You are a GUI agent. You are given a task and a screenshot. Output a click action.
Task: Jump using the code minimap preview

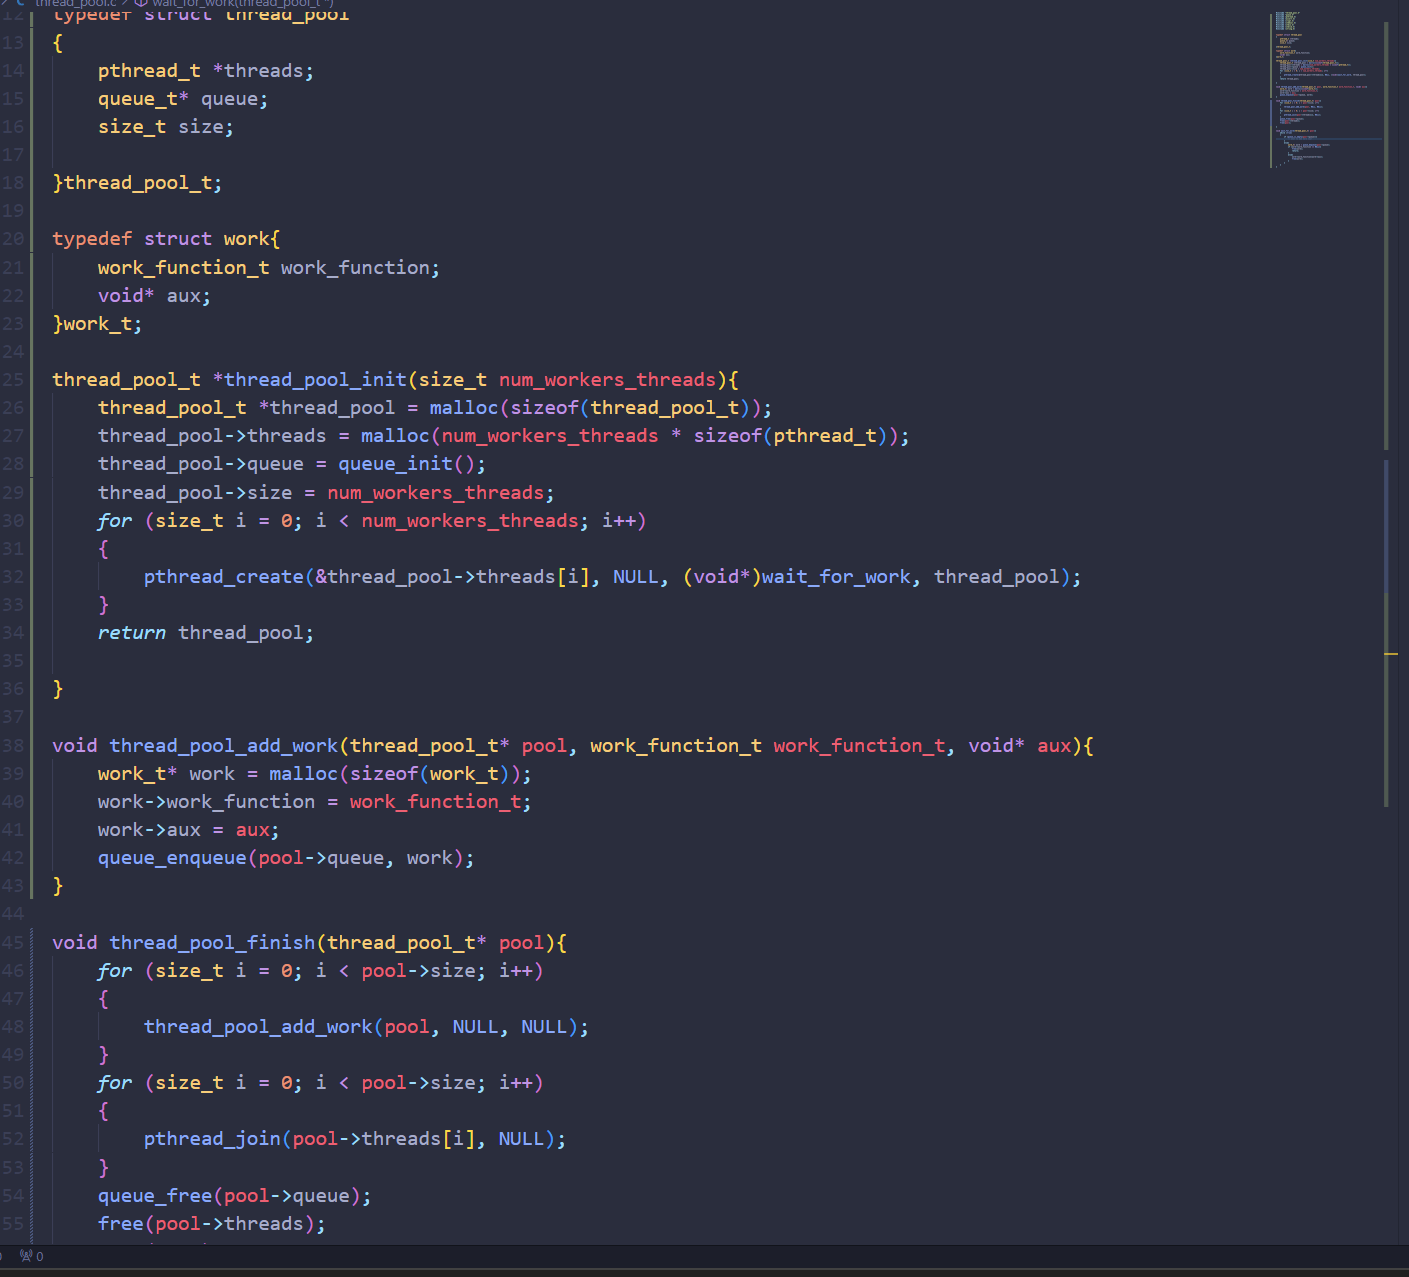[x=1325, y=90]
